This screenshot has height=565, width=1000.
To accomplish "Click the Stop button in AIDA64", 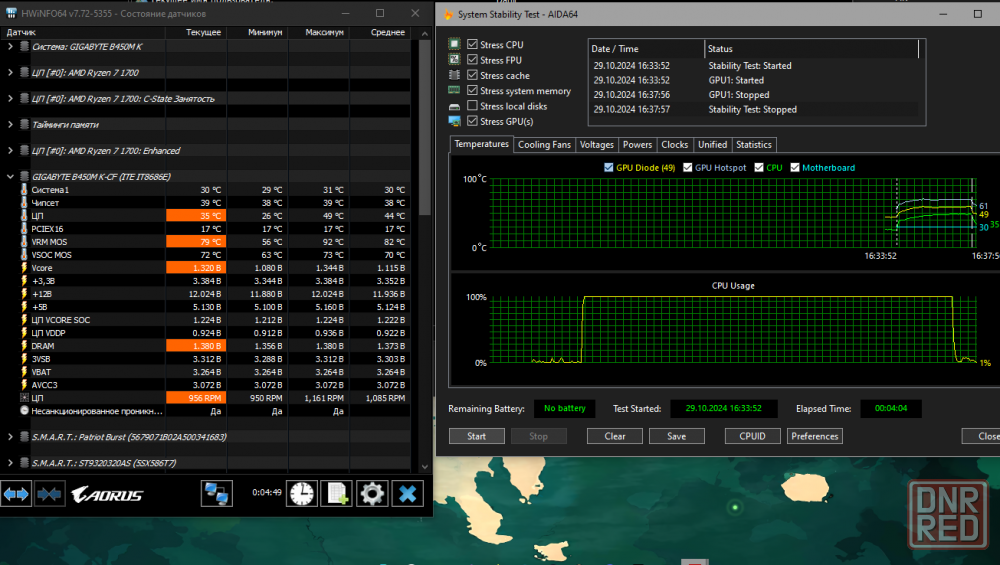I will (538, 436).
